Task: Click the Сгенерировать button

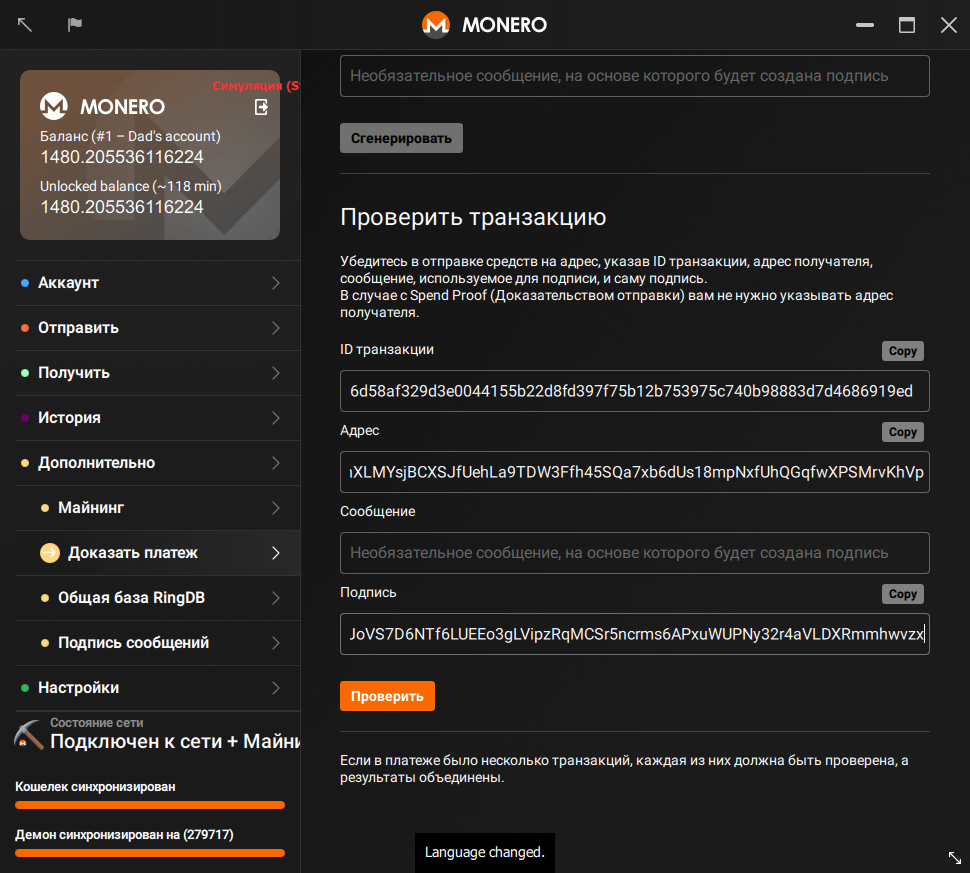Action: [x=401, y=138]
